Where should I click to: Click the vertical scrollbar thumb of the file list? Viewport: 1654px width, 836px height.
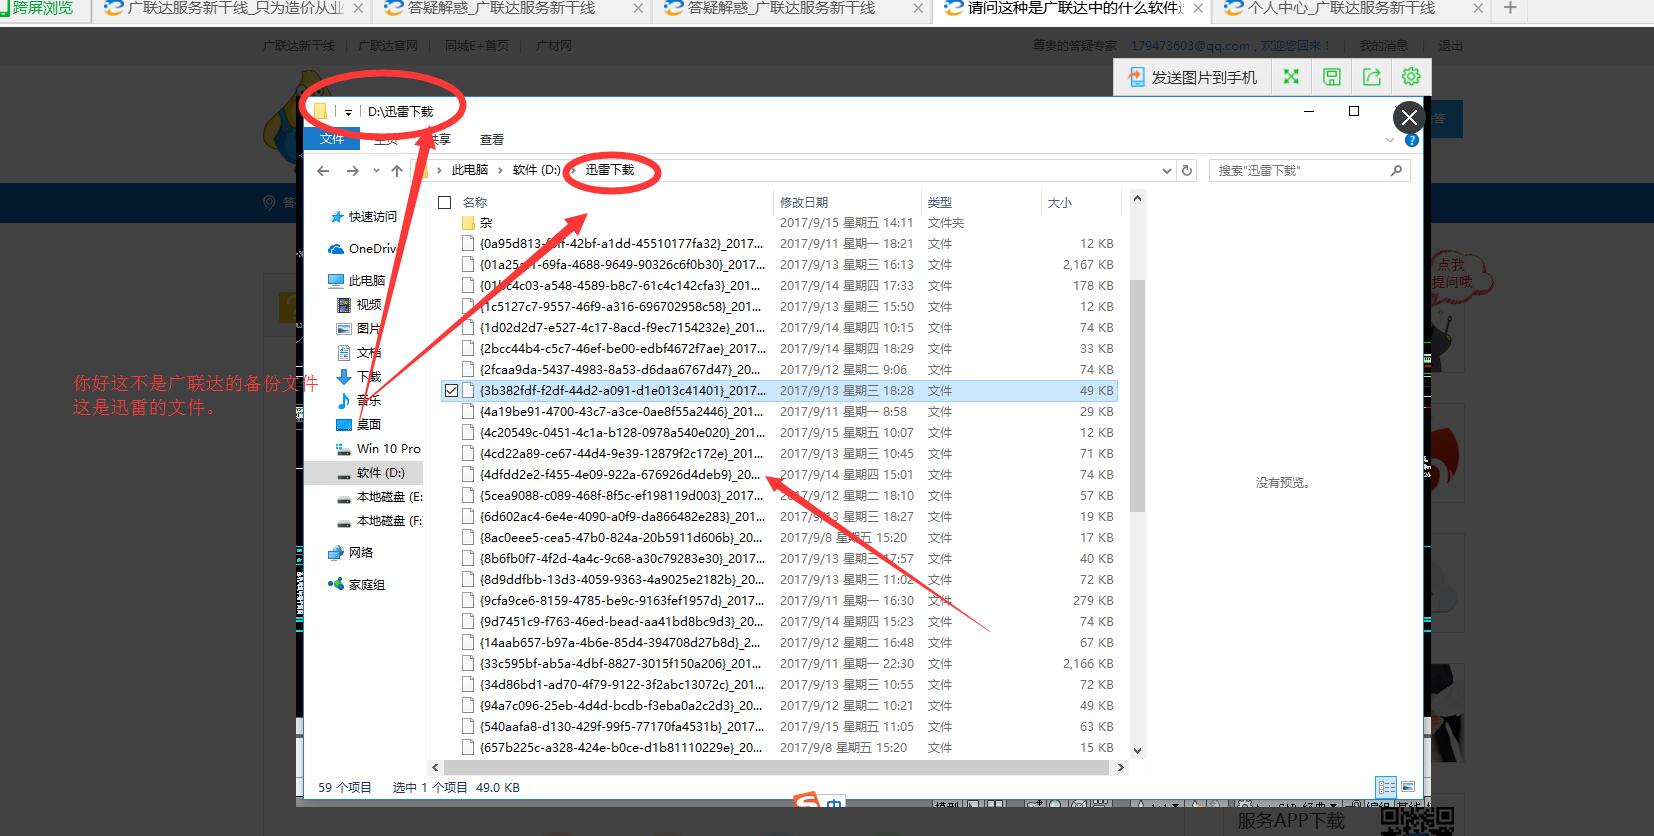(x=1137, y=395)
